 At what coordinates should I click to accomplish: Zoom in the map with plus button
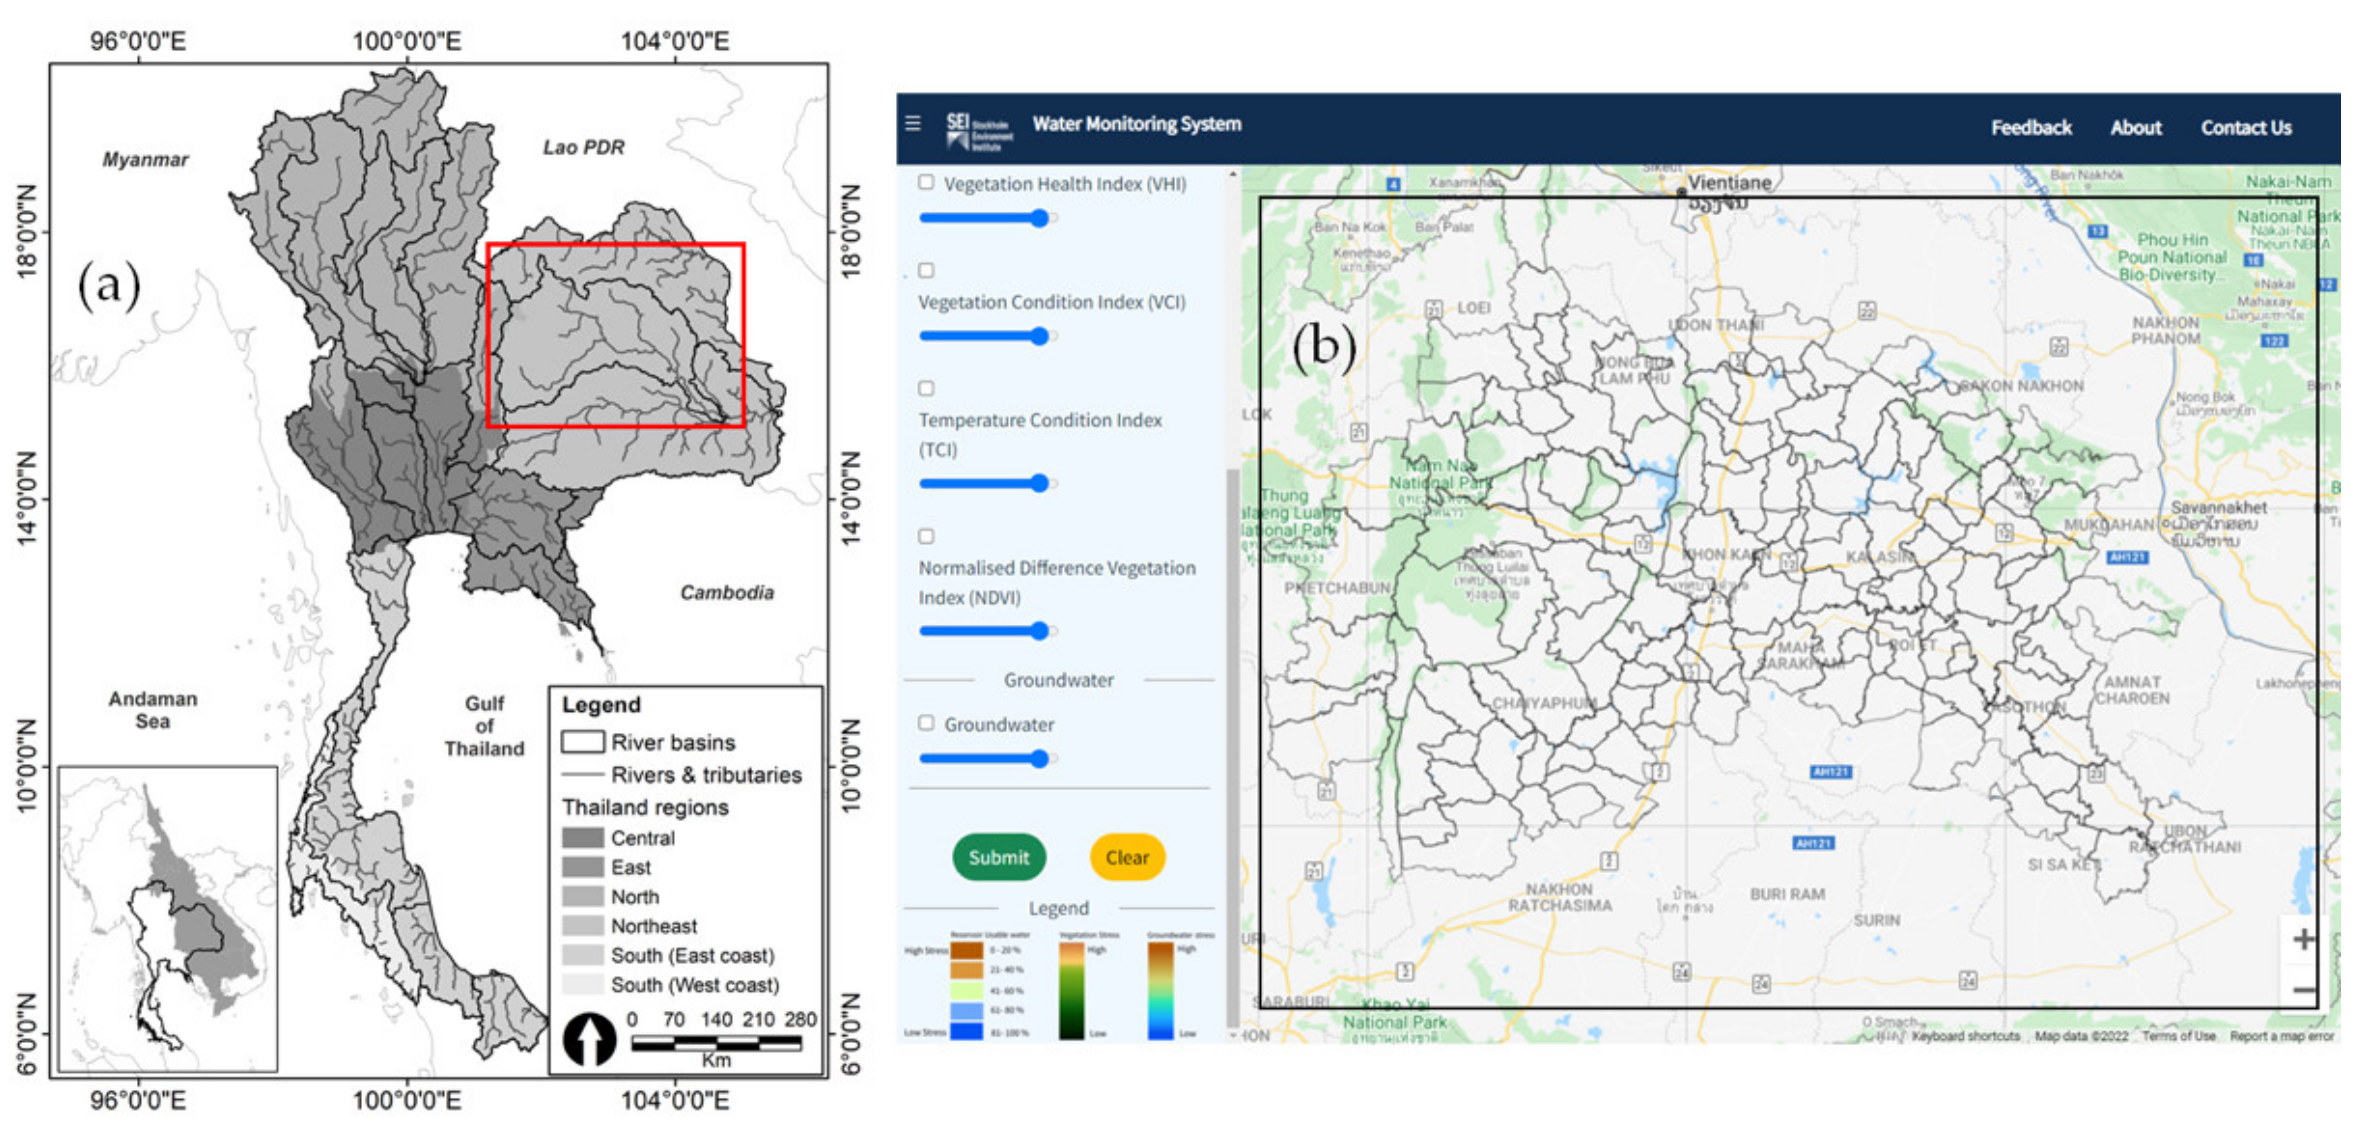click(x=2303, y=939)
